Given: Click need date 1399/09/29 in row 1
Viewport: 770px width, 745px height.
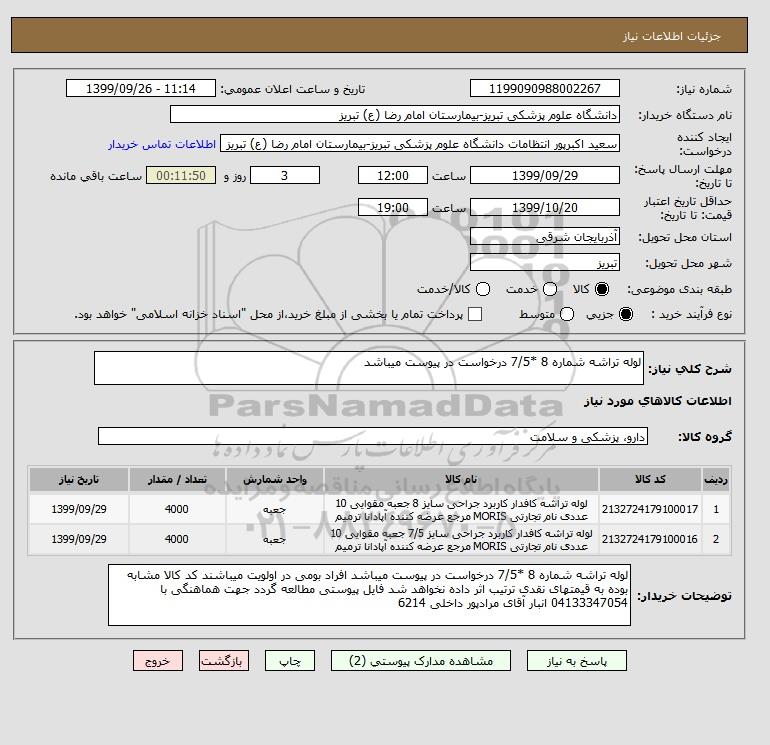Looking at the screenshot, I should tap(79, 510).
